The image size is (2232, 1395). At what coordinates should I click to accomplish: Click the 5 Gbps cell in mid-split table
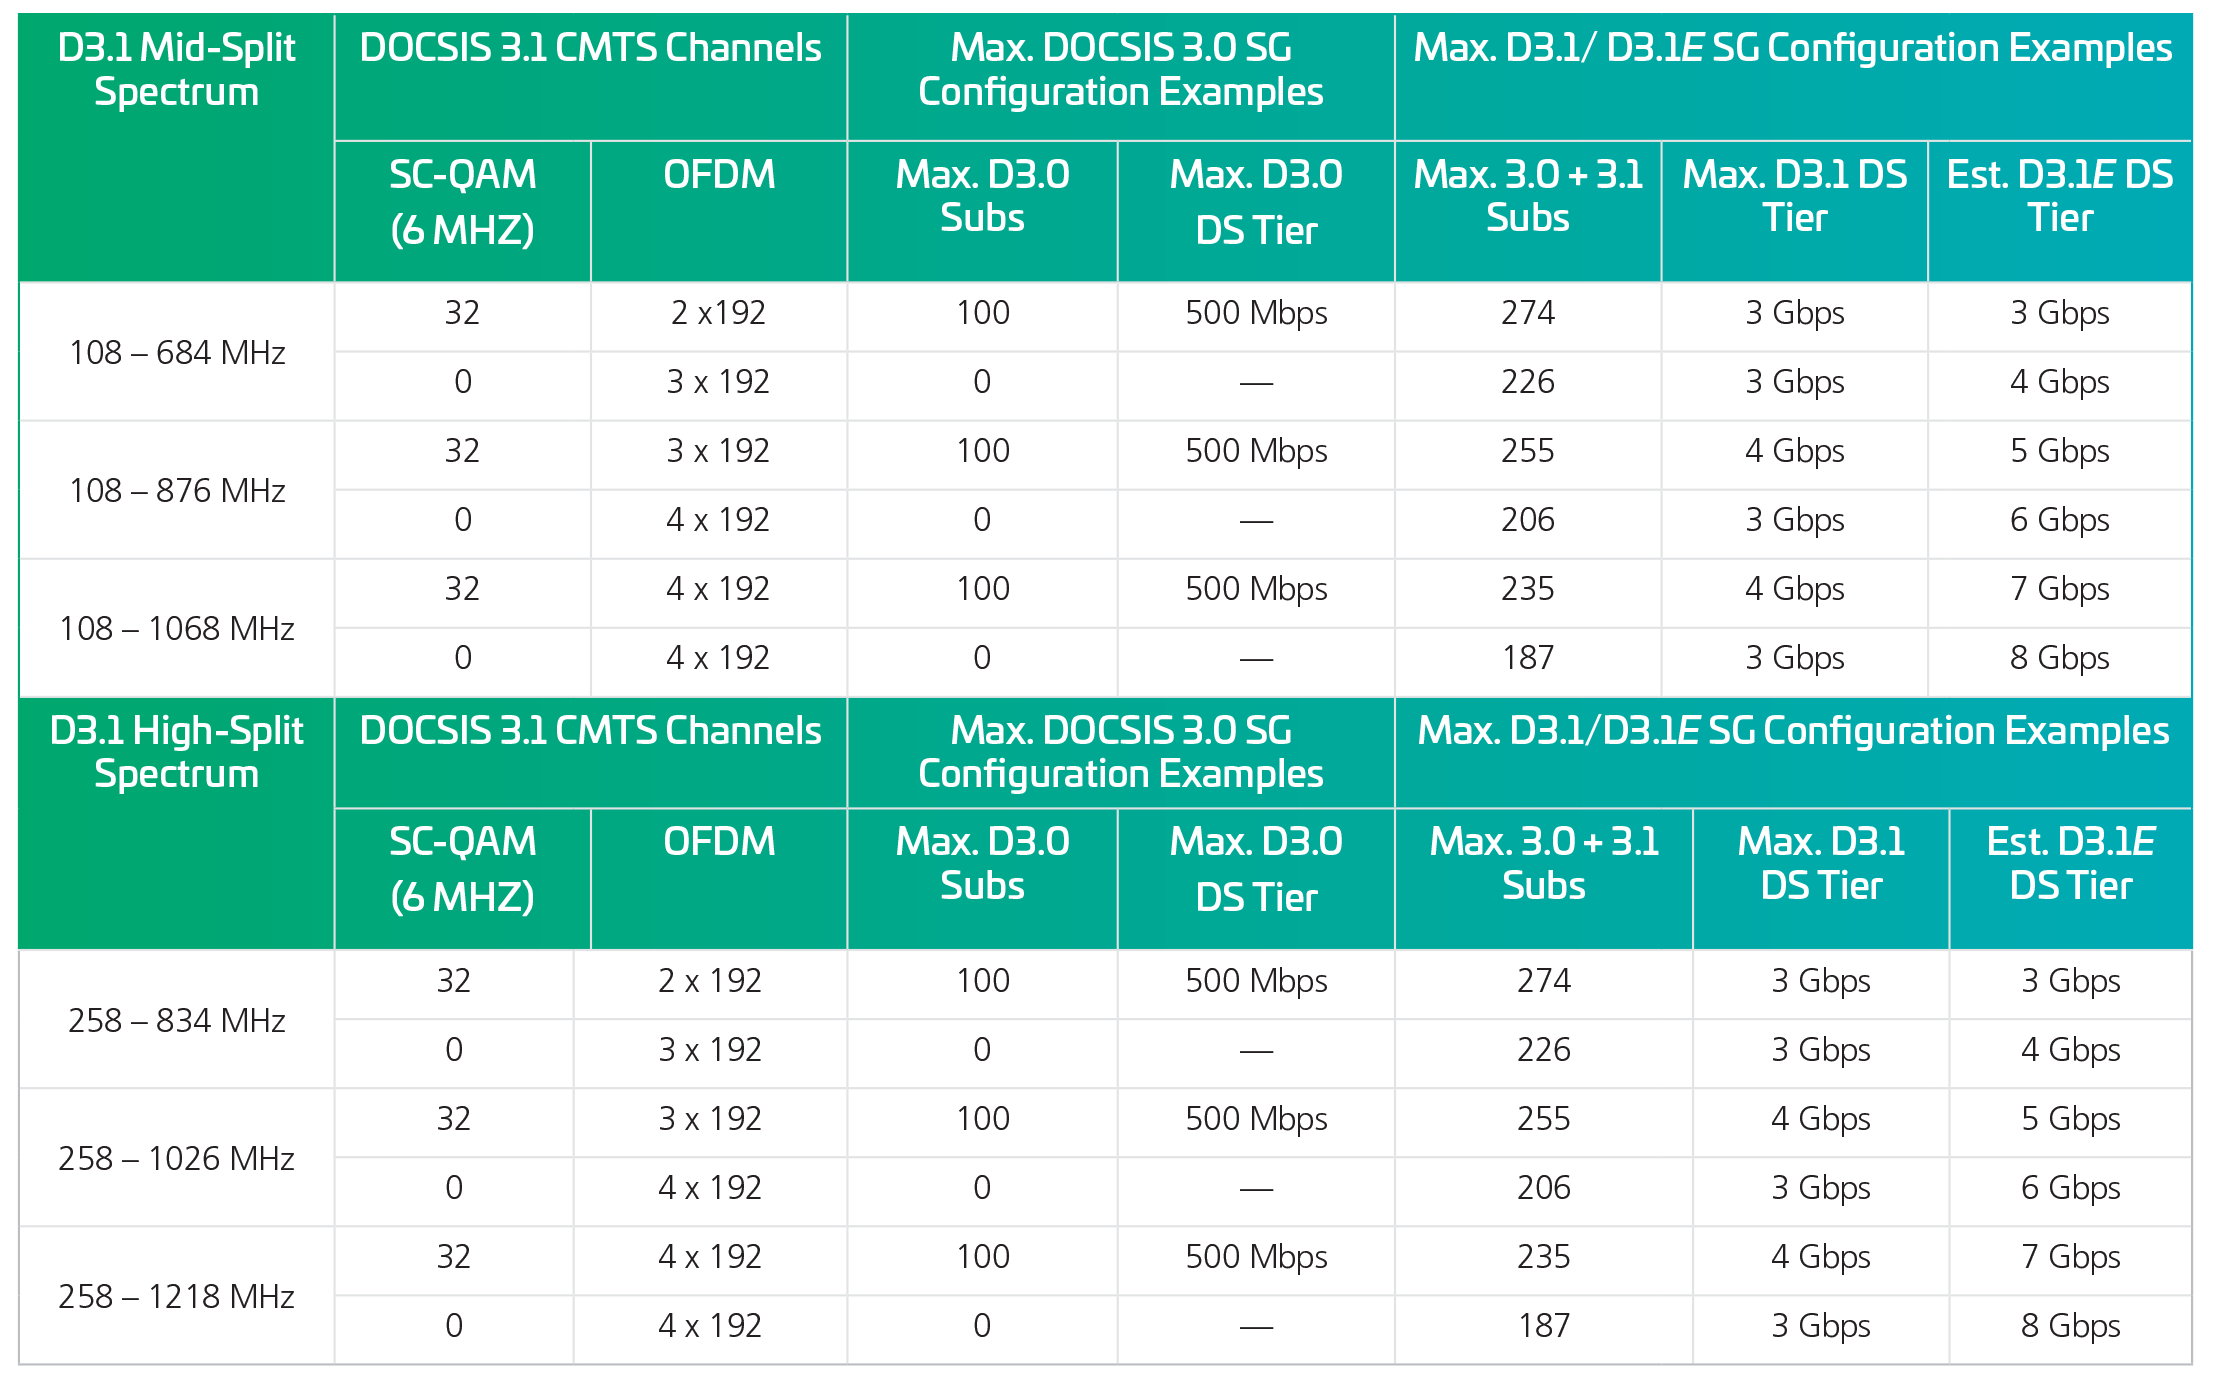(2059, 451)
